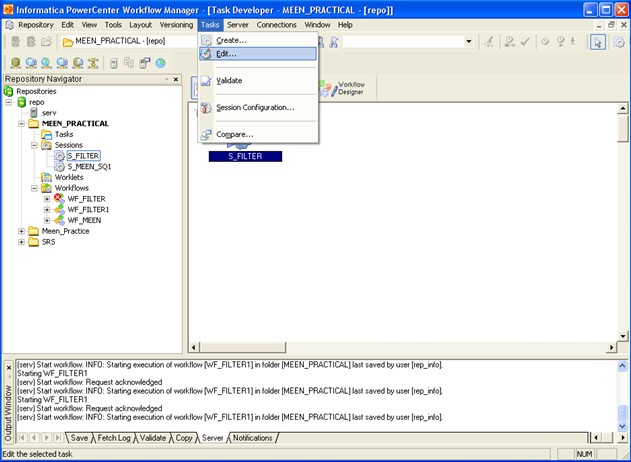The height and width of the screenshot is (462, 631).
Task: Expand the SRS folder
Action: click(21, 242)
